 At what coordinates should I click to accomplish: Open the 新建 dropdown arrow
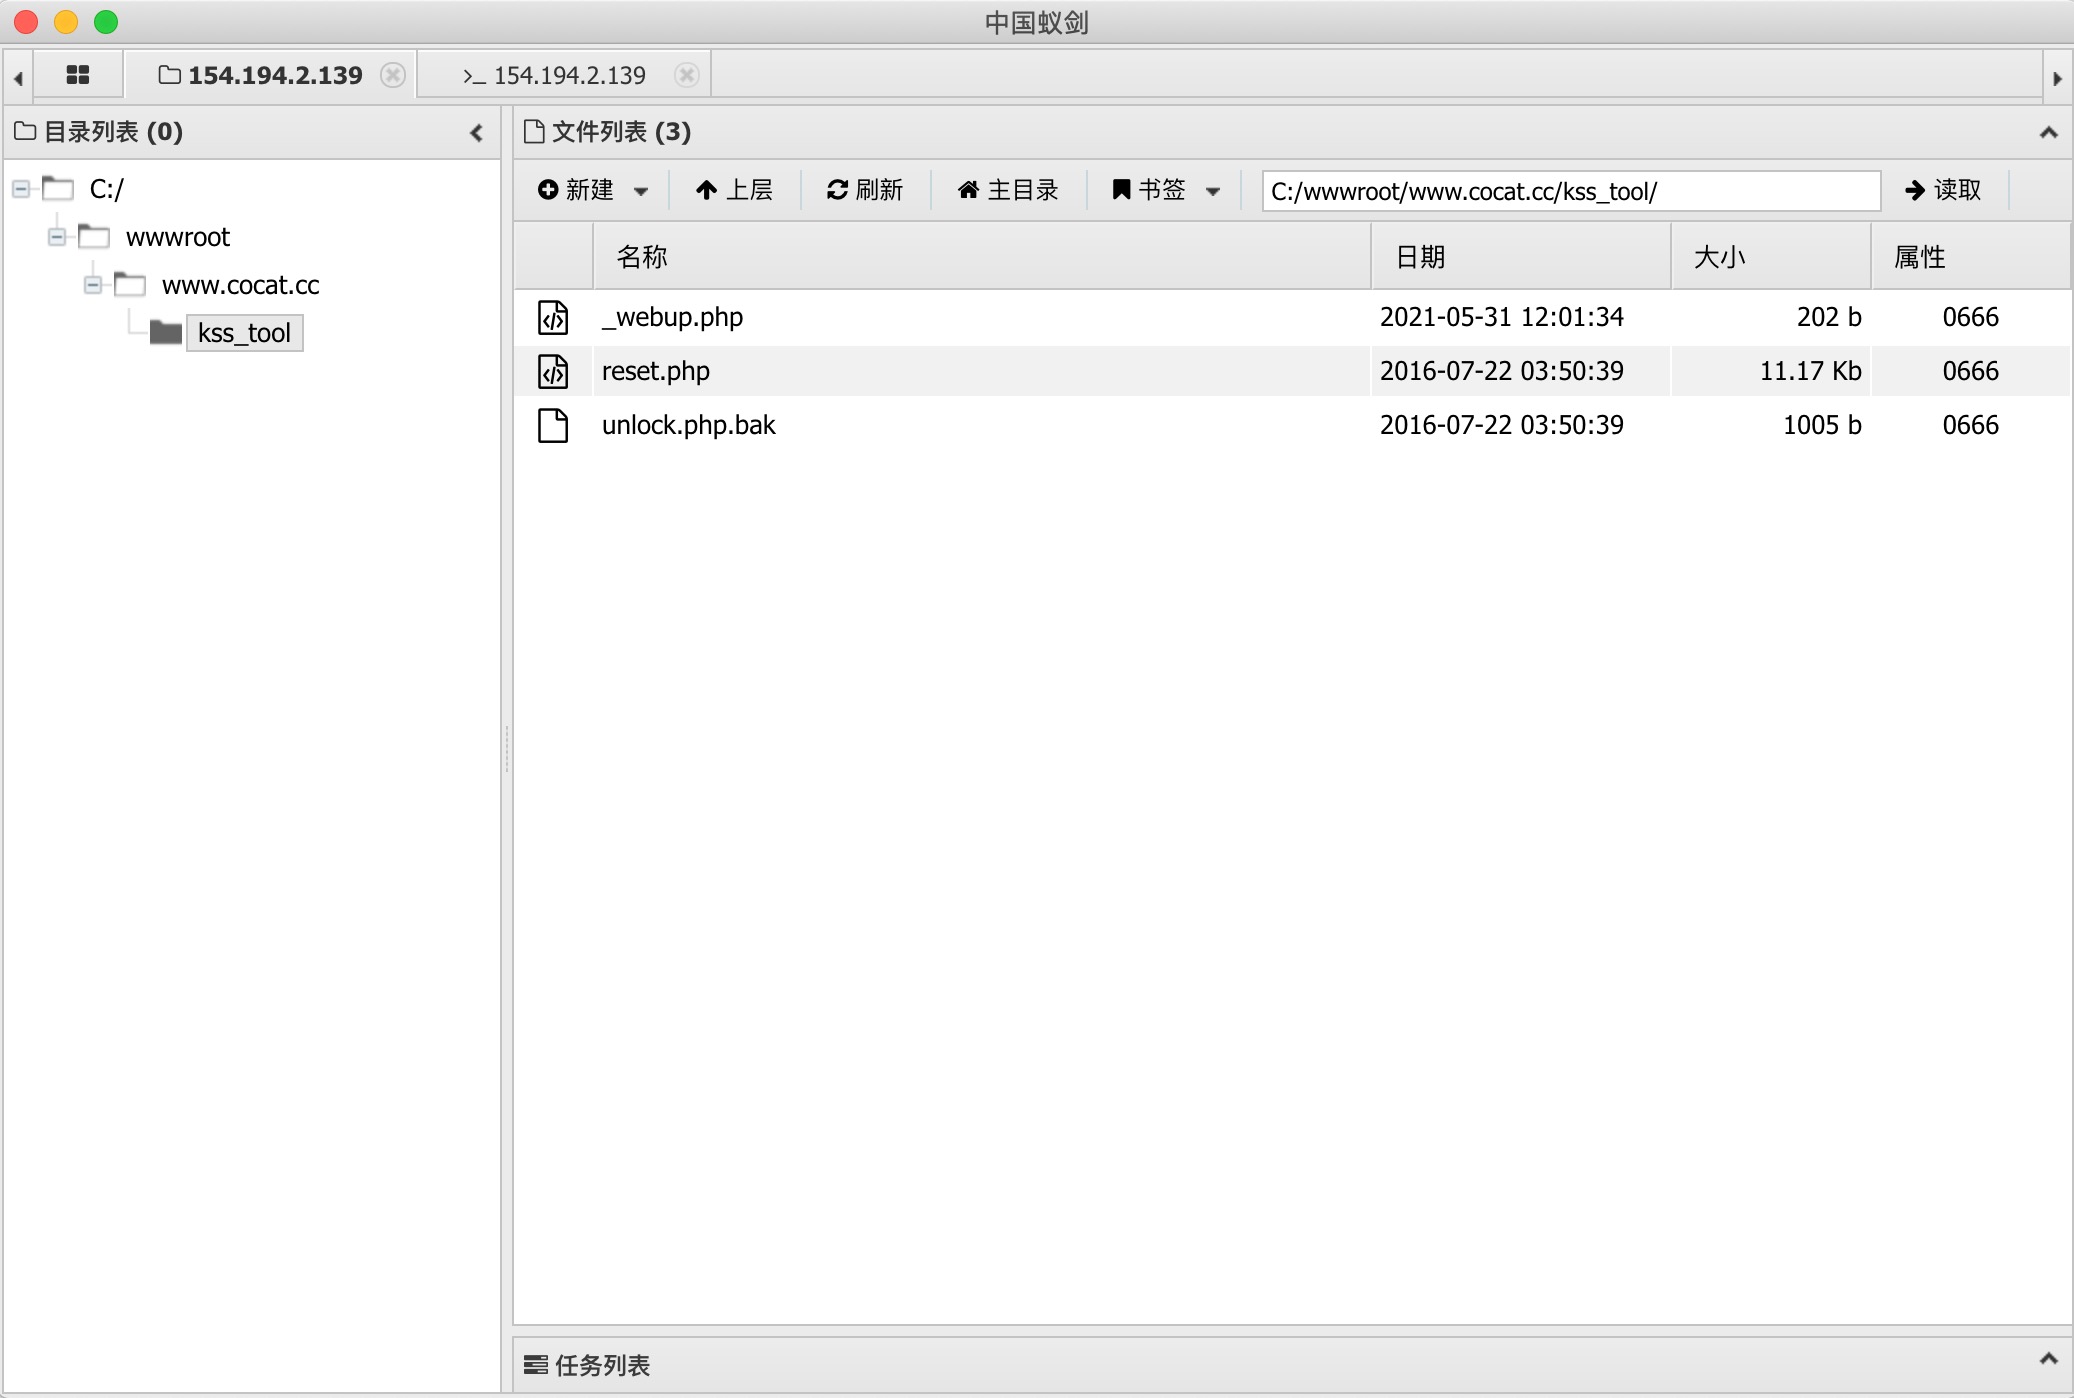point(641,191)
